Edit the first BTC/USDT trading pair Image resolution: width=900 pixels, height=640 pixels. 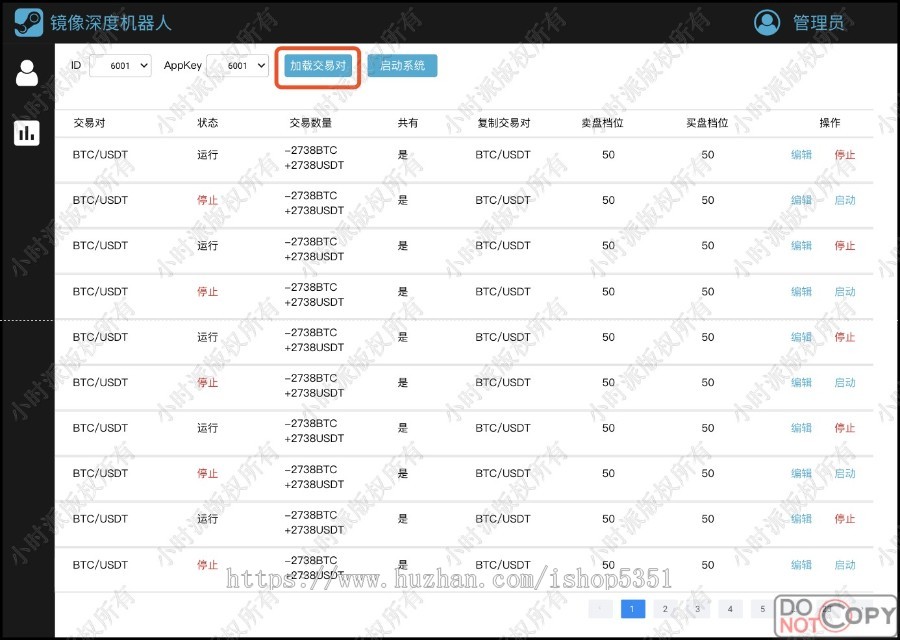801,155
